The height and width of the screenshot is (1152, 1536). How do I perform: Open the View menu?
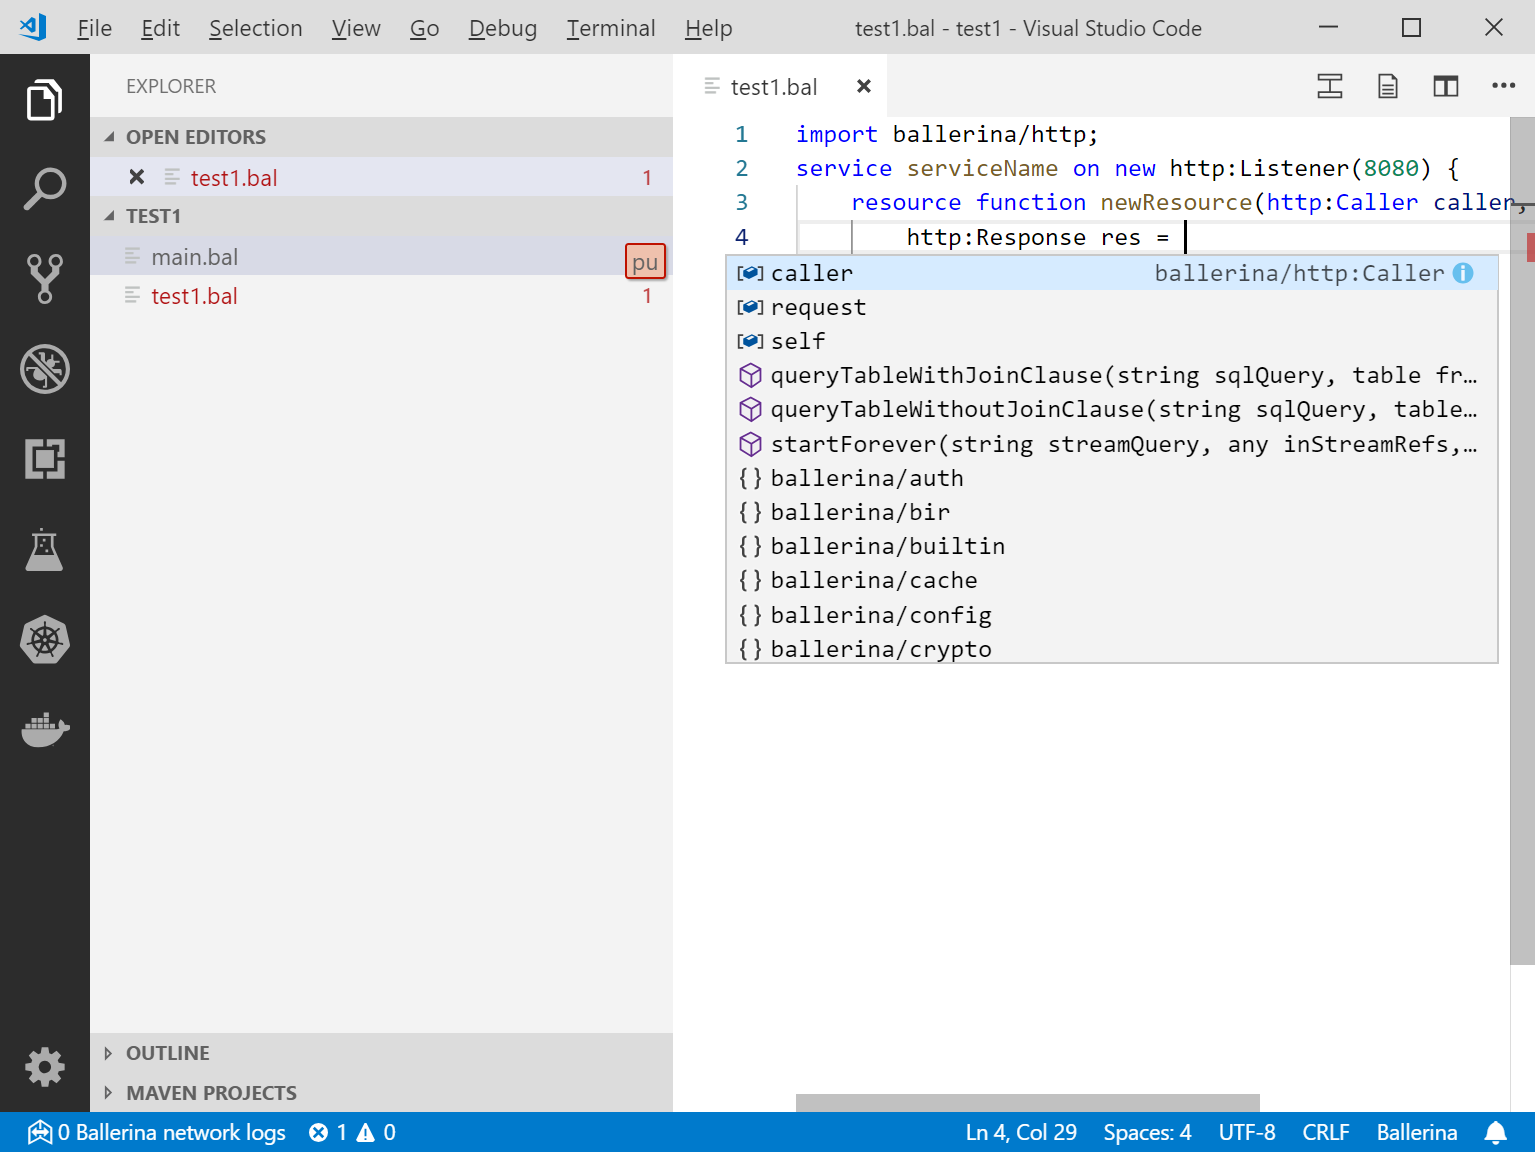click(x=356, y=28)
